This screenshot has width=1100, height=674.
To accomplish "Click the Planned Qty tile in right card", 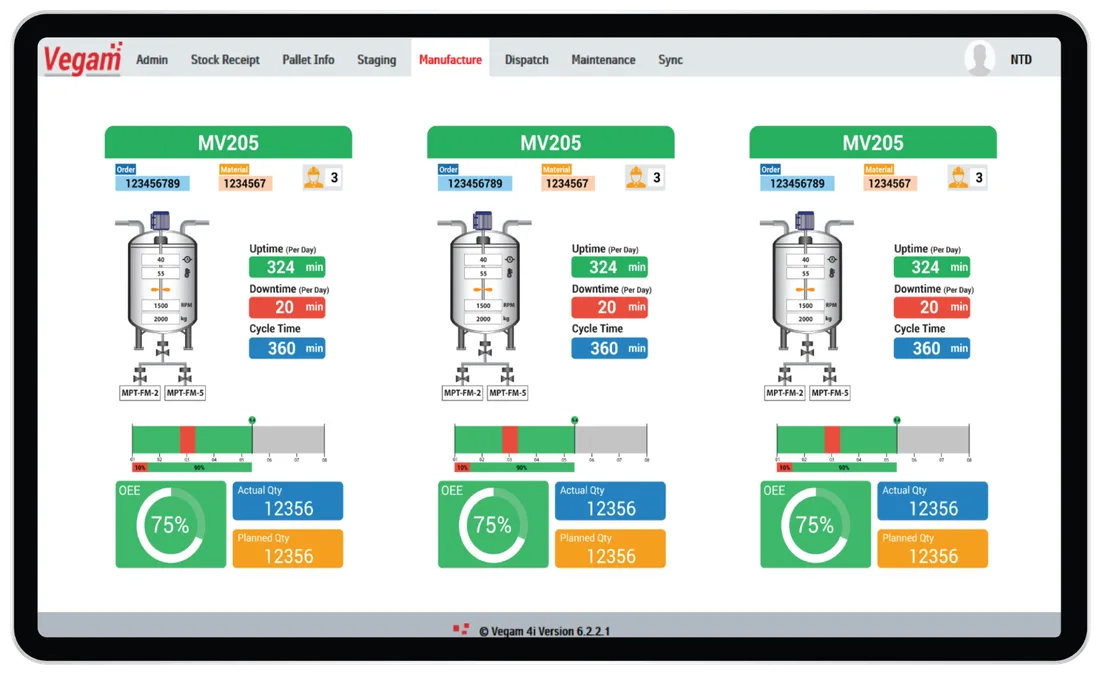I will click(932, 548).
